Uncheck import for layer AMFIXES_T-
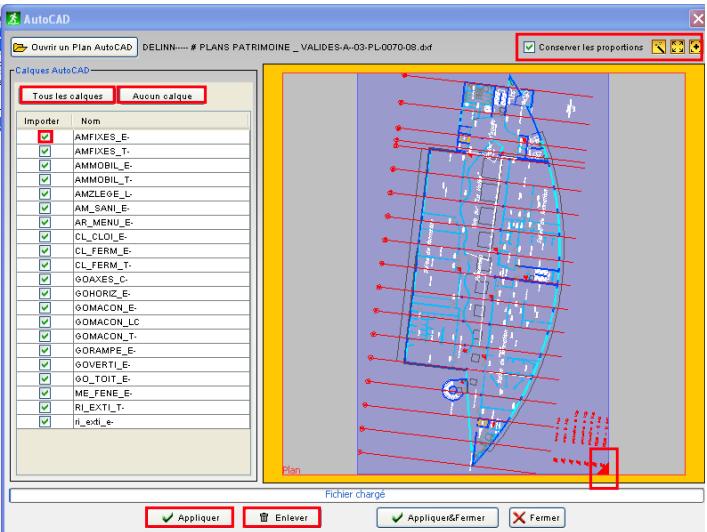The height and width of the screenshot is (532, 707). (x=45, y=151)
